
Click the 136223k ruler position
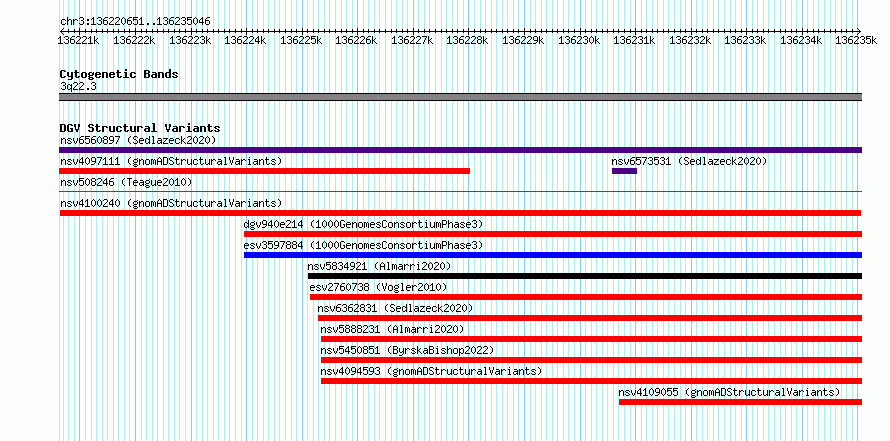pyautogui.click(x=191, y=40)
